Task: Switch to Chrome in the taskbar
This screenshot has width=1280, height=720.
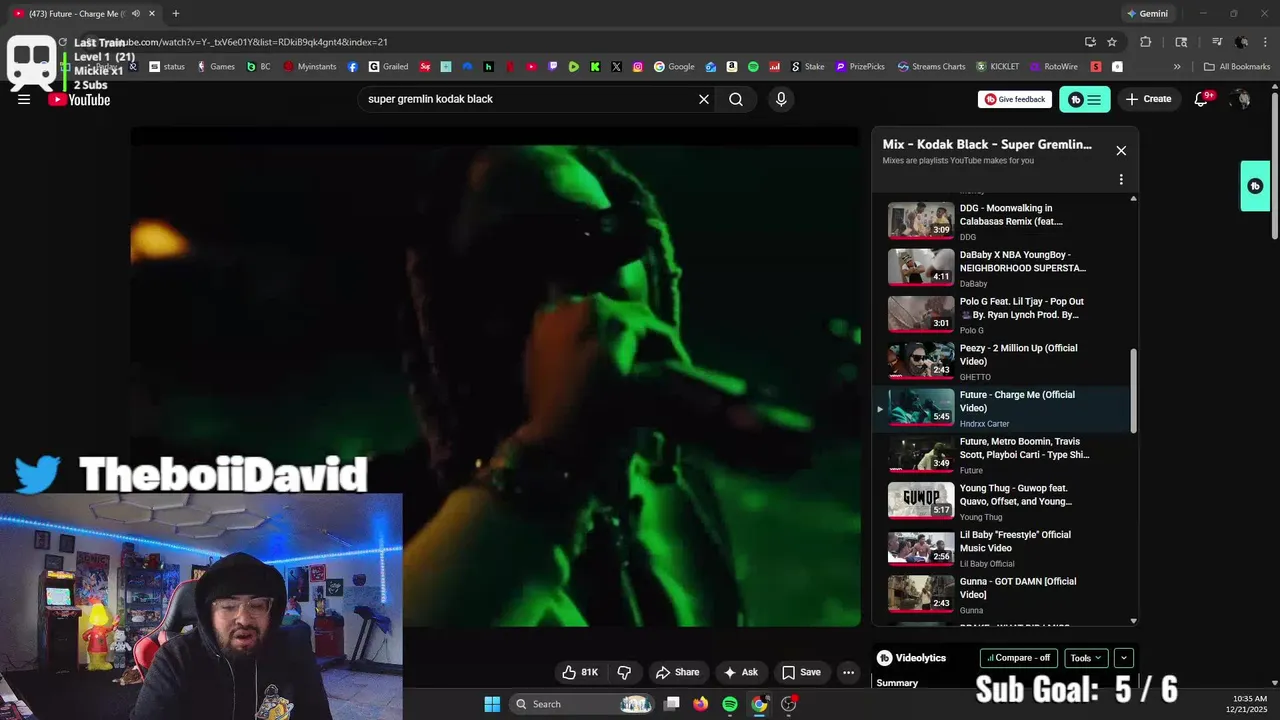Action: (x=759, y=704)
